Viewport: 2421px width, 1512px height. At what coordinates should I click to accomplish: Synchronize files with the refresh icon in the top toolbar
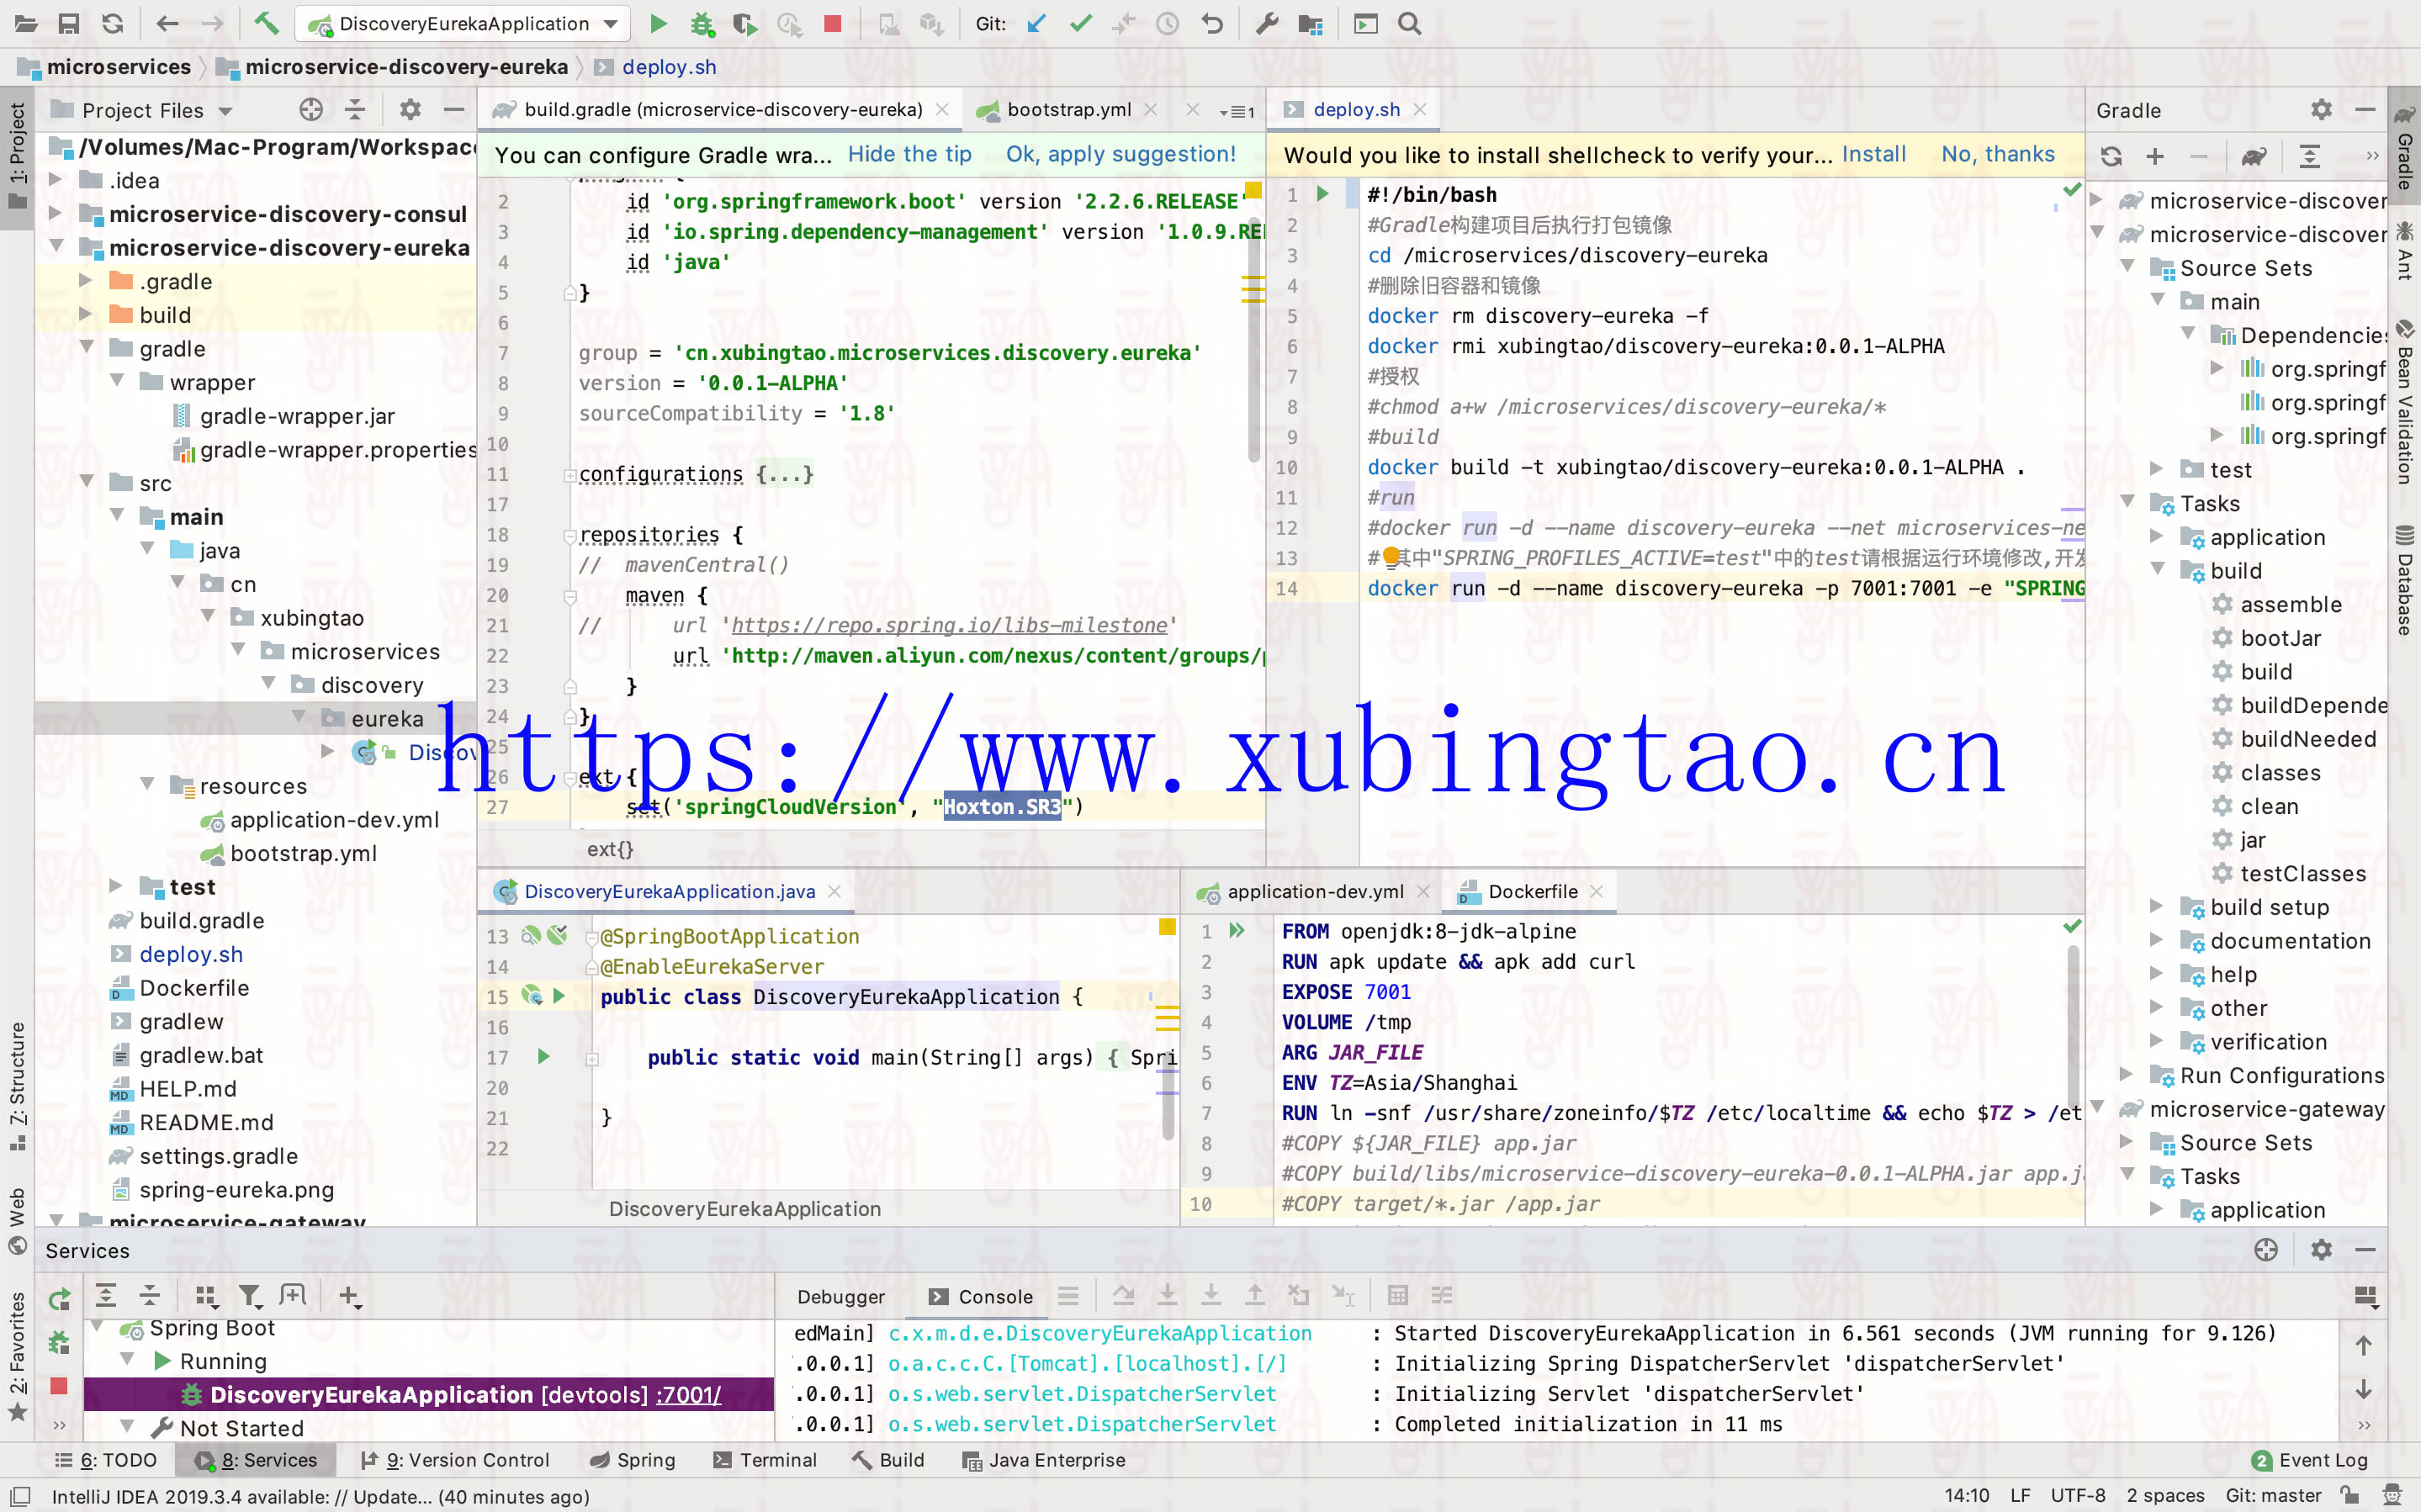(112, 24)
